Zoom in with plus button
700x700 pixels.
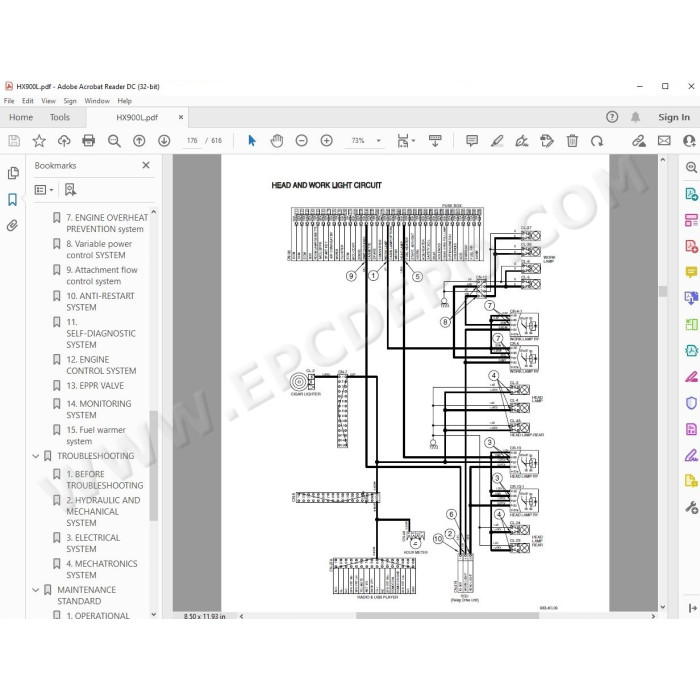coord(327,141)
